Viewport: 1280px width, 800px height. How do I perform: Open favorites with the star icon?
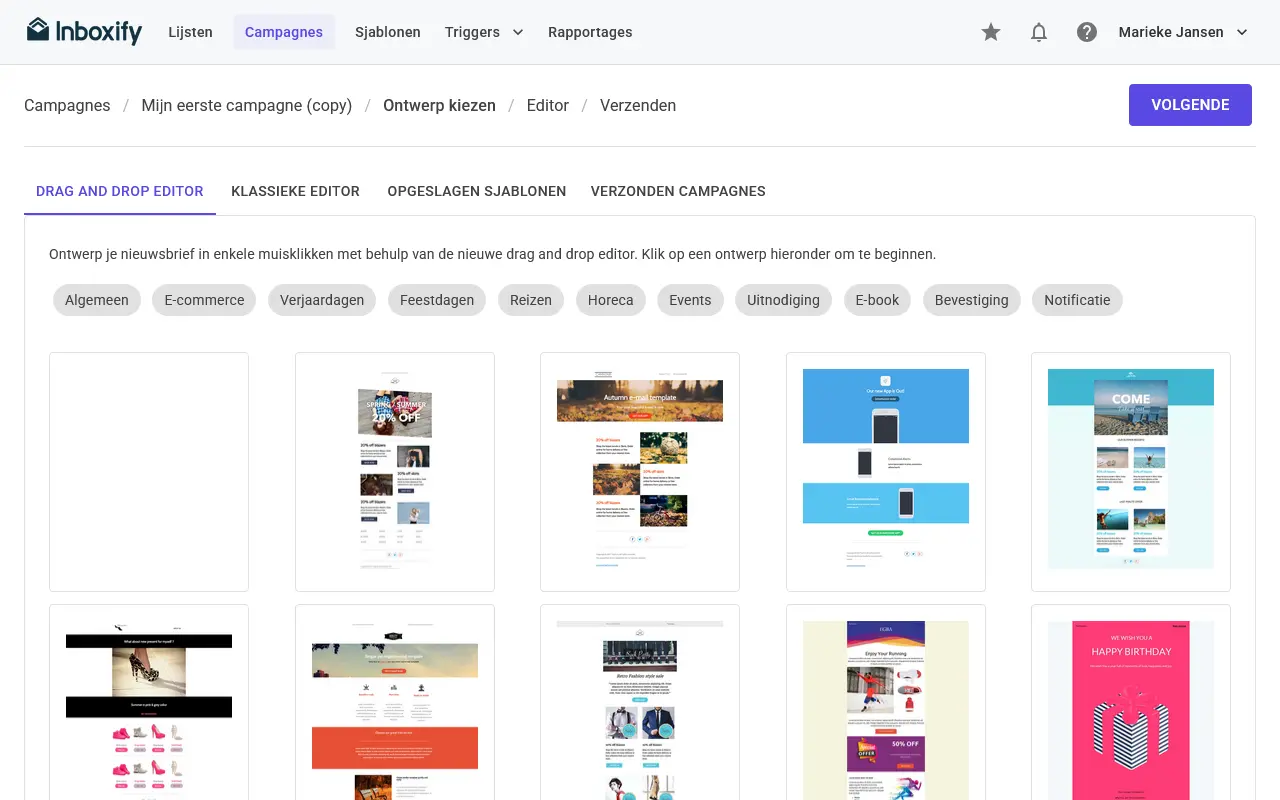991,32
